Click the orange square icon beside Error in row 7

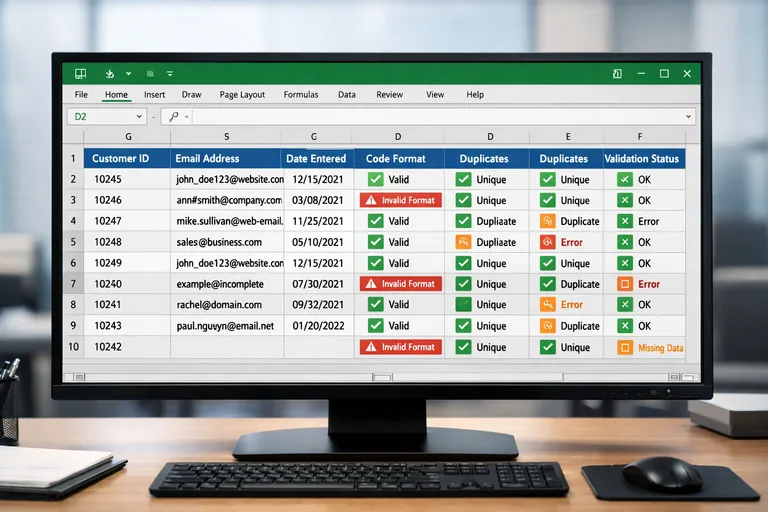click(625, 284)
